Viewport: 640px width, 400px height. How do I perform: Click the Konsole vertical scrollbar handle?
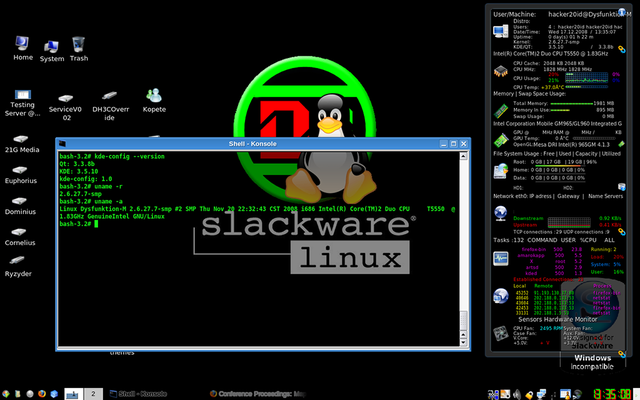(x=463, y=320)
